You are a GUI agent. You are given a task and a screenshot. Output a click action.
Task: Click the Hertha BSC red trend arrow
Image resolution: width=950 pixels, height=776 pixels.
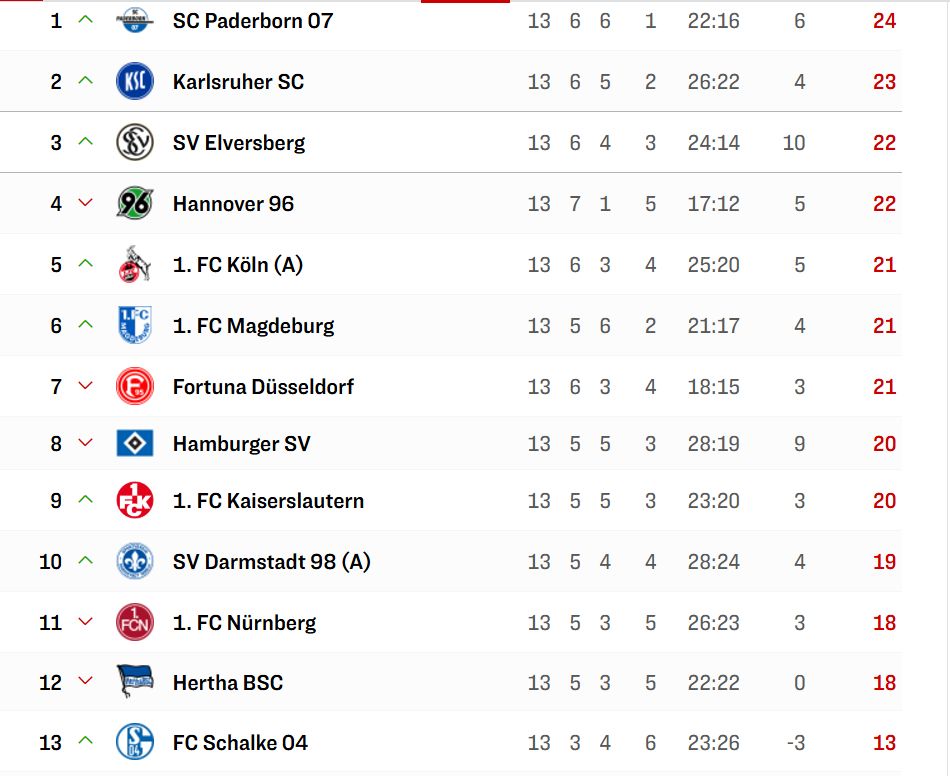[85, 681]
